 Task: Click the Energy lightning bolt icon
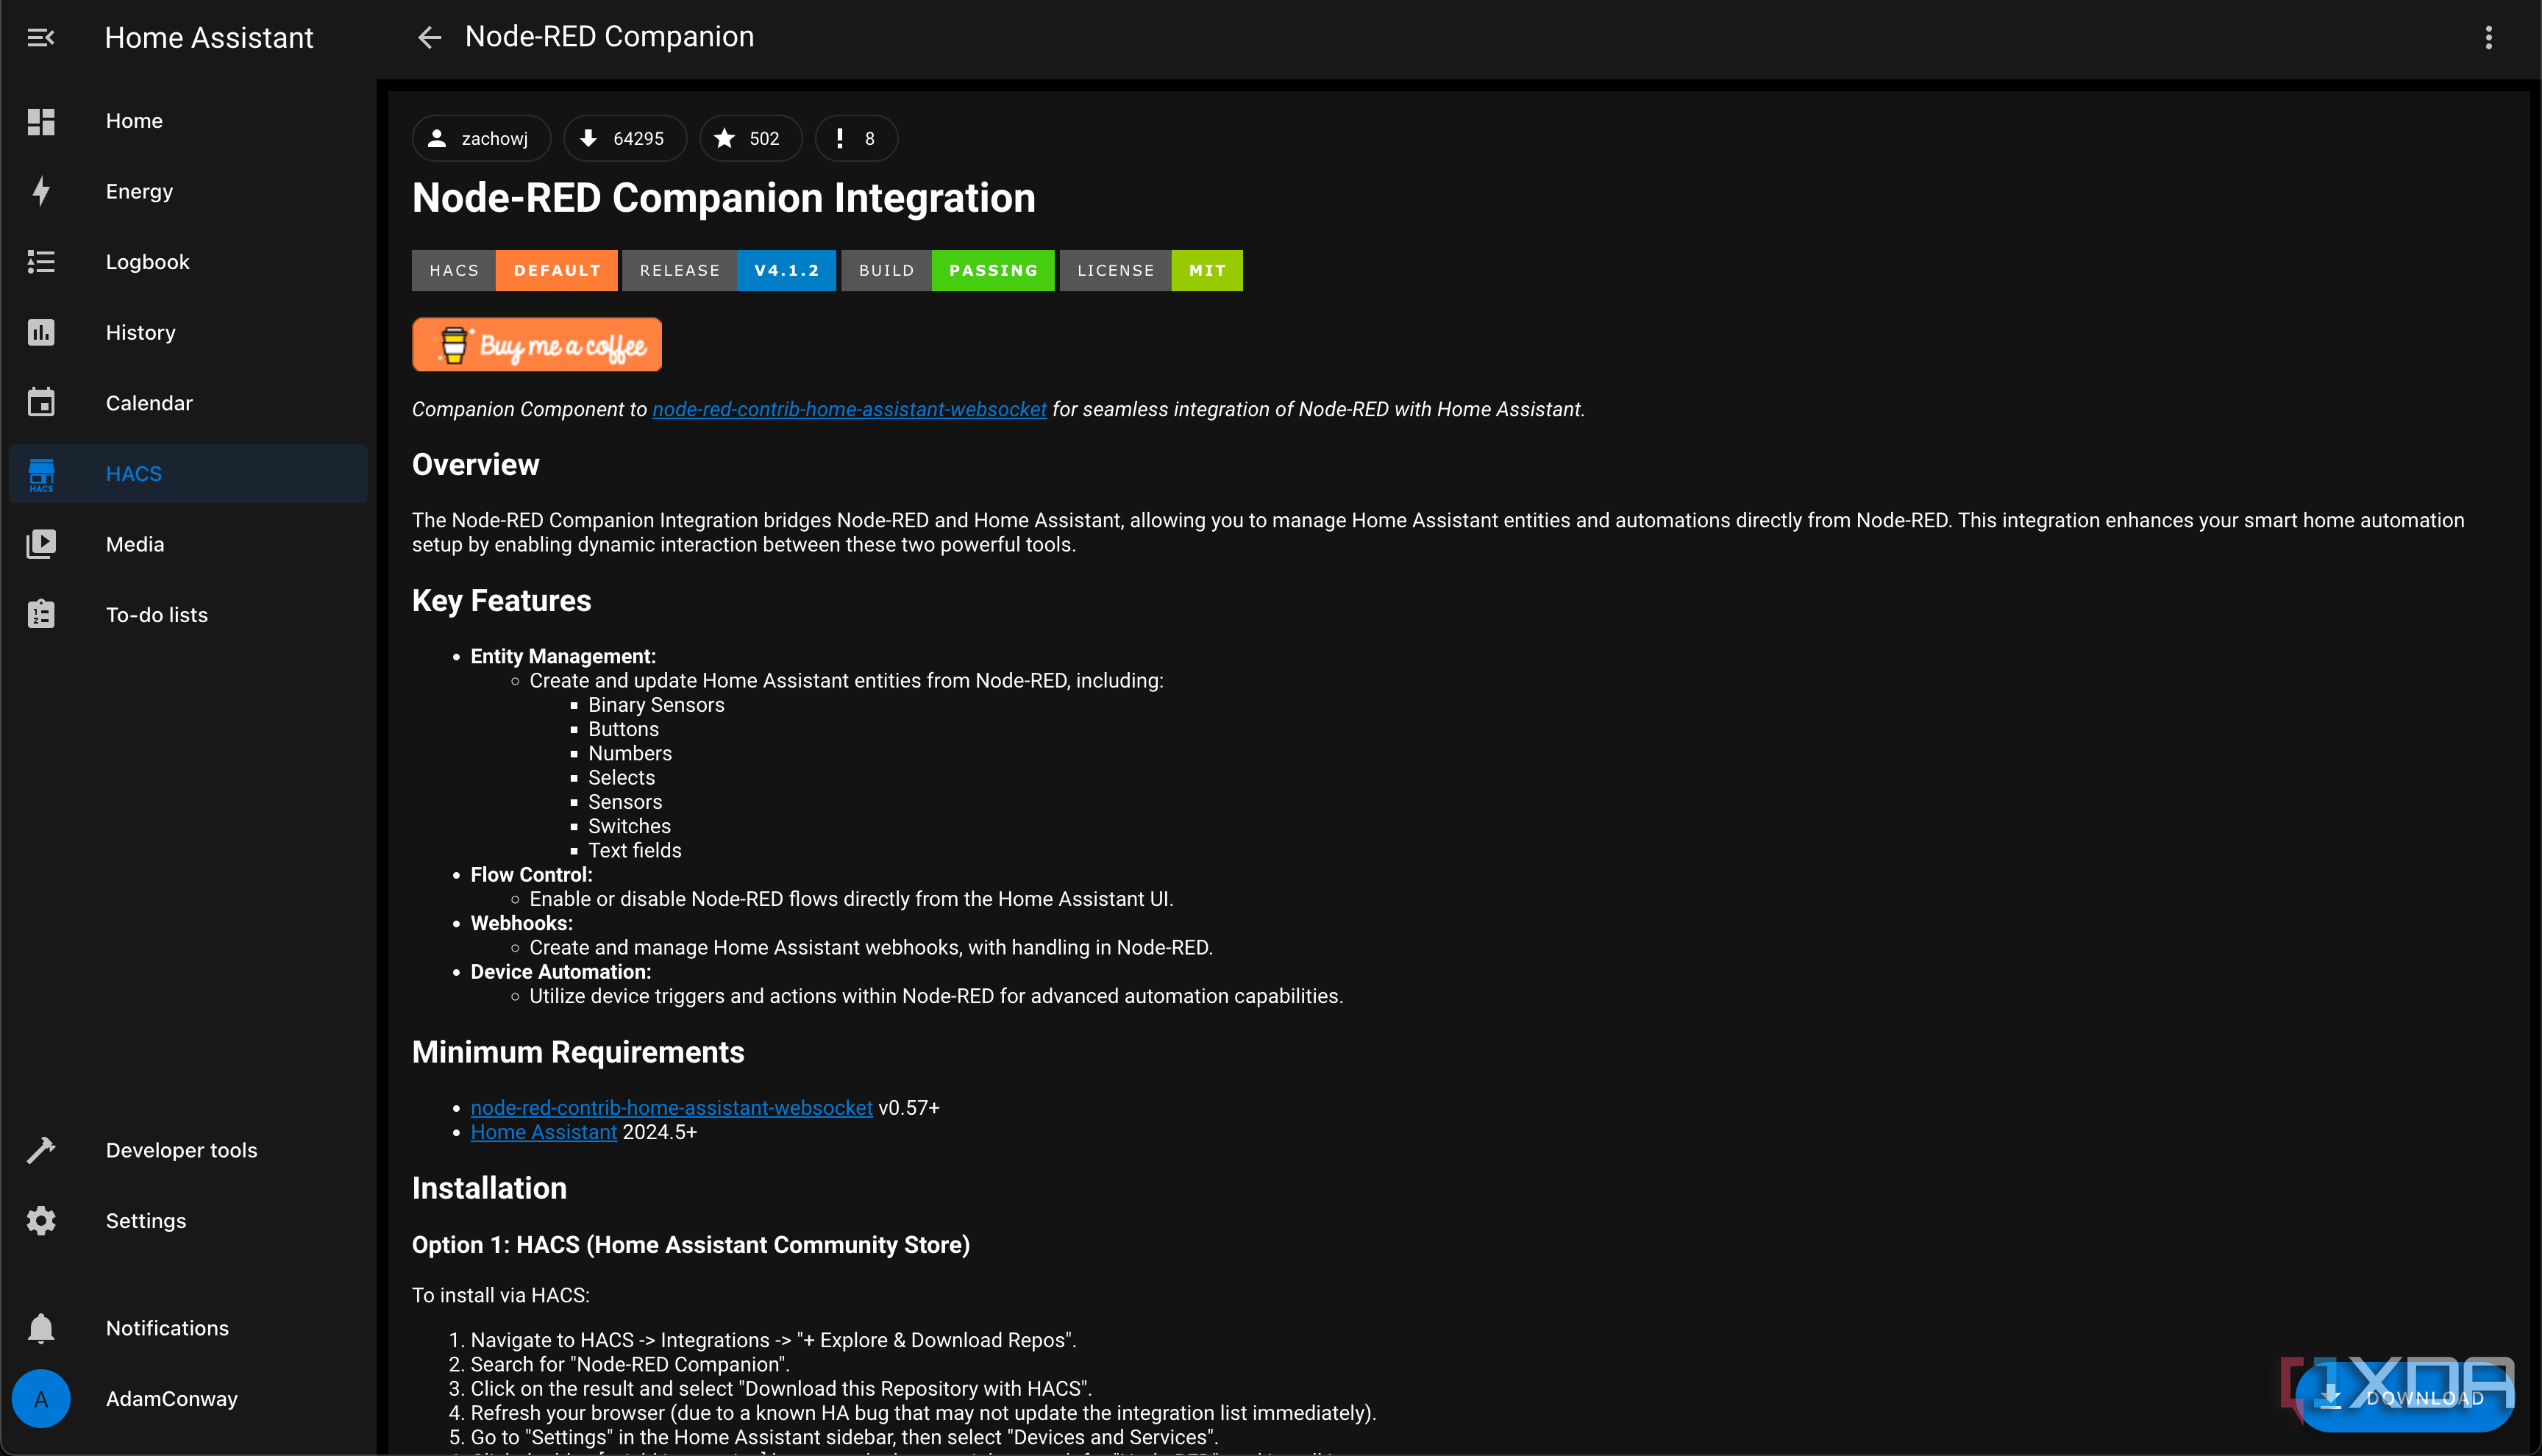pyautogui.click(x=41, y=191)
